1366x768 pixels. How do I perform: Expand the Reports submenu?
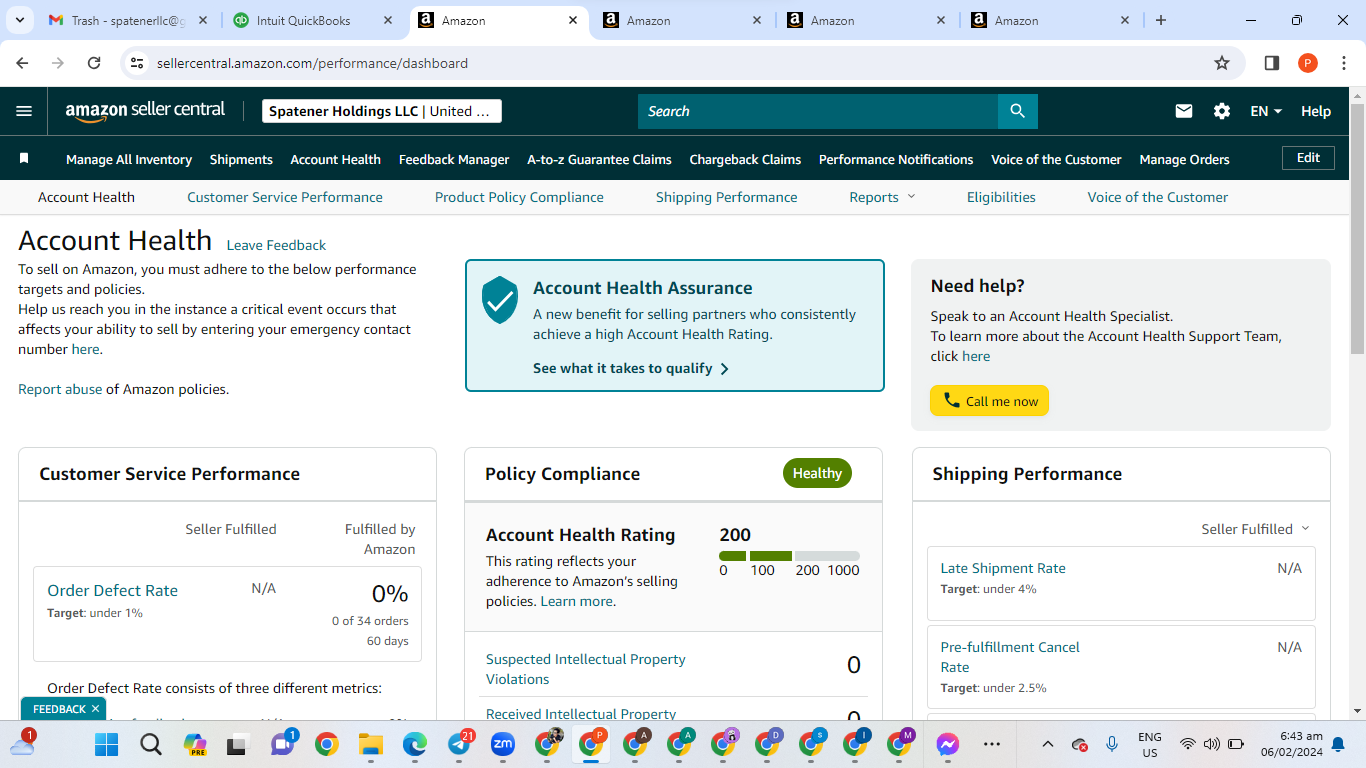coord(882,197)
